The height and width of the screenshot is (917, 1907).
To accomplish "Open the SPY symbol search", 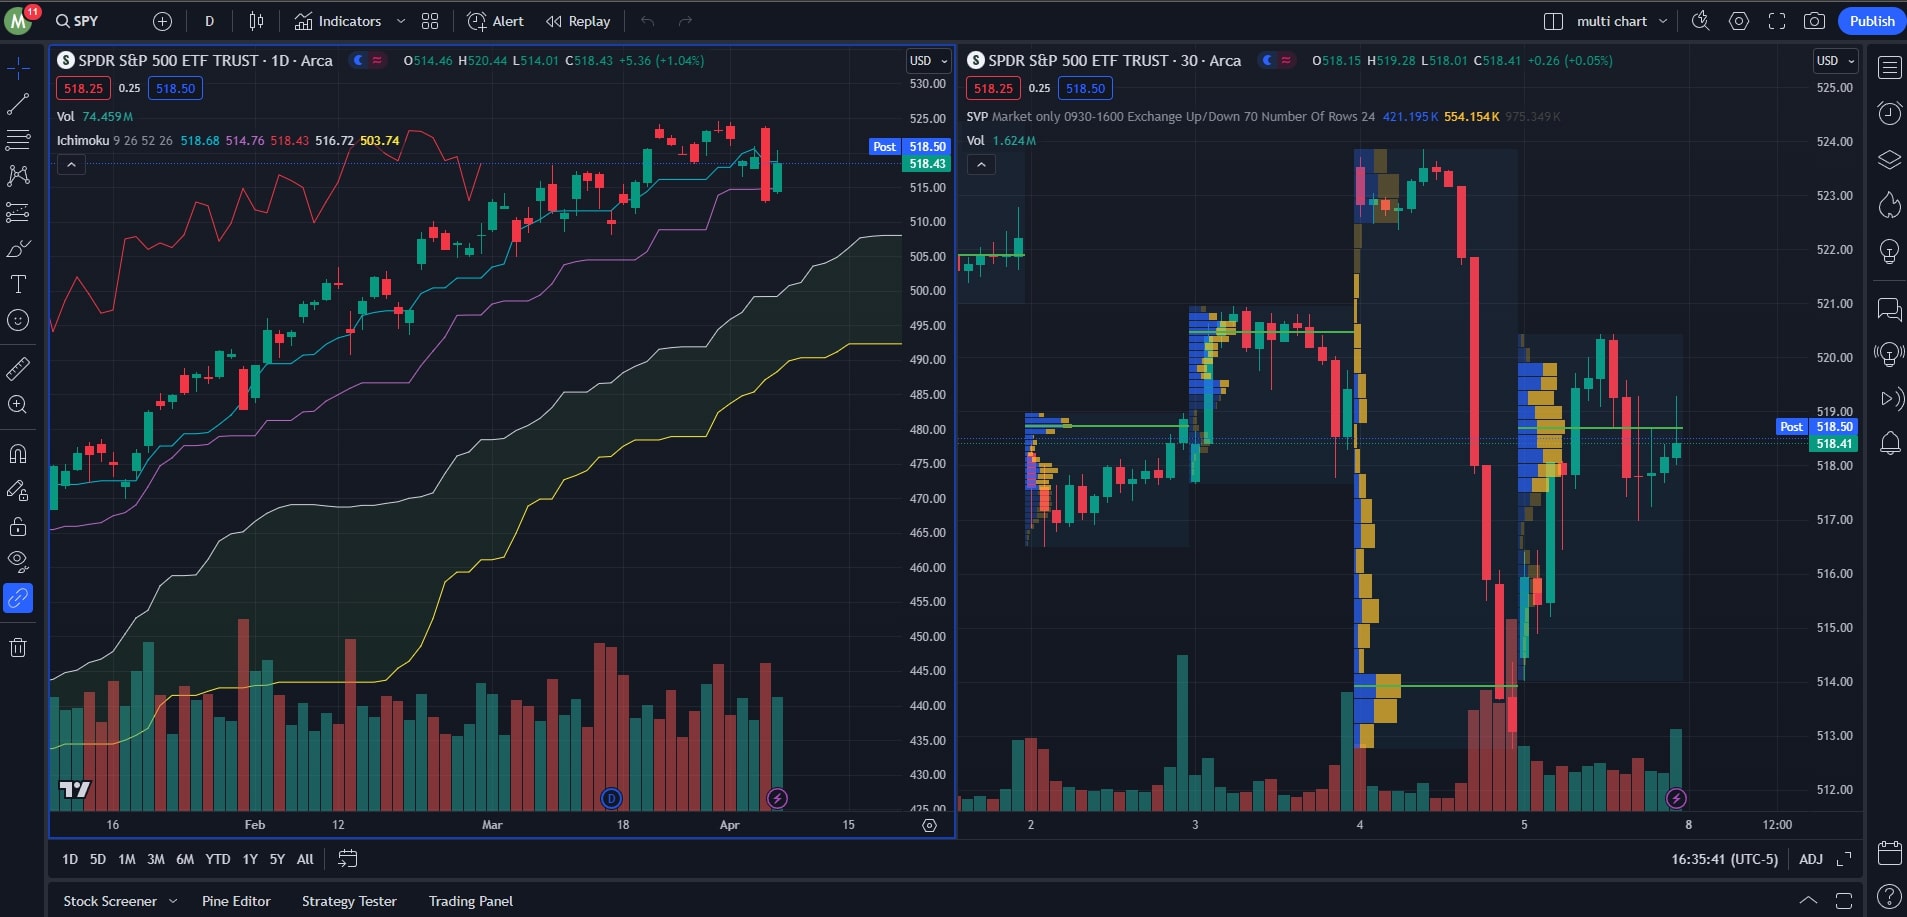I will [77, 21].
